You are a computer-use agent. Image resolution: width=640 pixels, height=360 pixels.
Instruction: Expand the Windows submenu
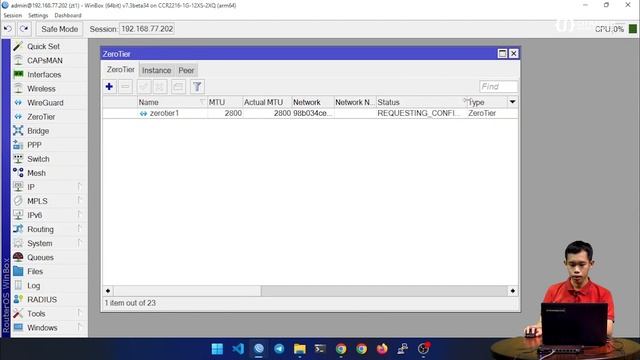tap(80, 328)
